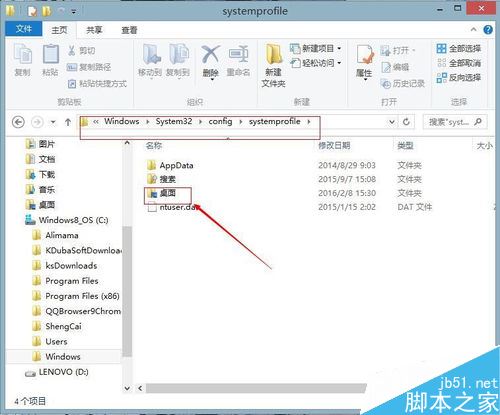Viewport: 500px width, 415px height.
Task: Sort by the Type column header
Action: pos(405,145)
